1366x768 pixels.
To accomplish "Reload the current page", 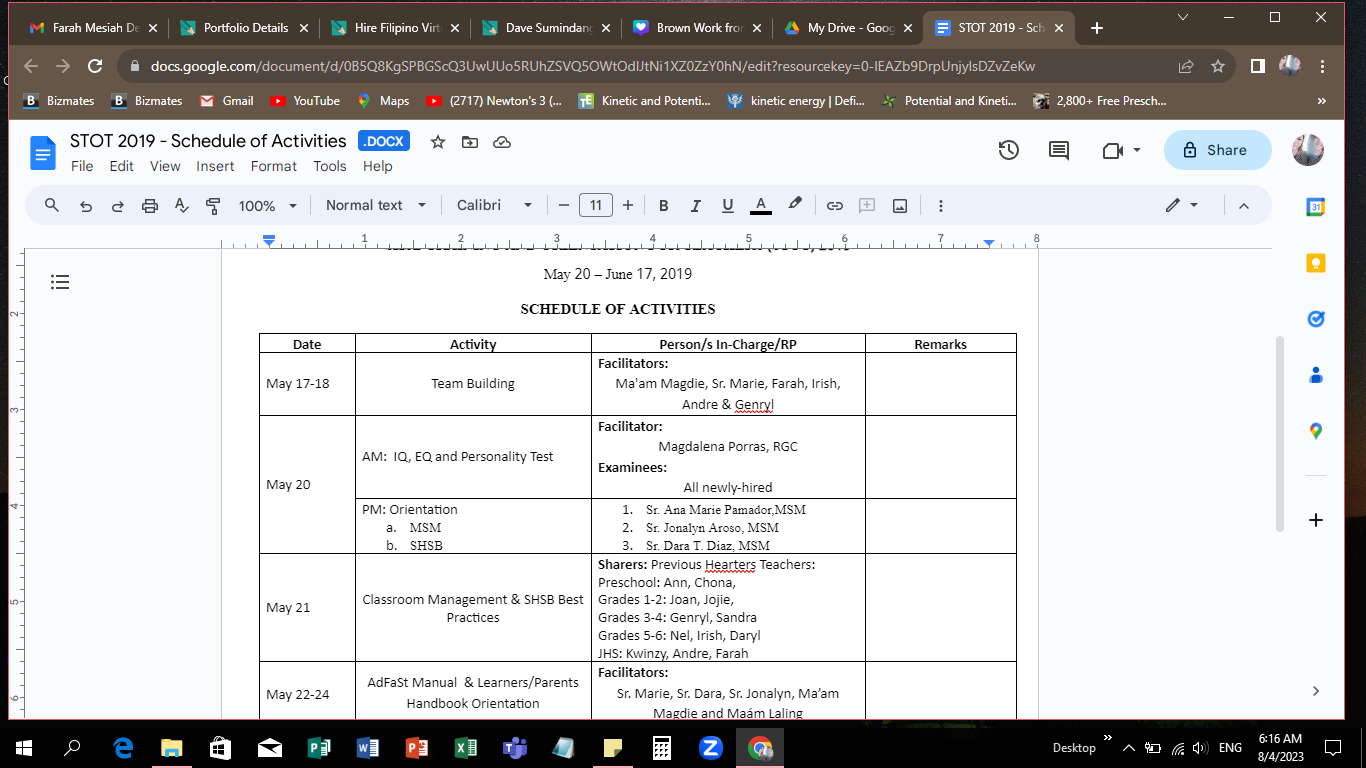I will [x=95, y=67].
